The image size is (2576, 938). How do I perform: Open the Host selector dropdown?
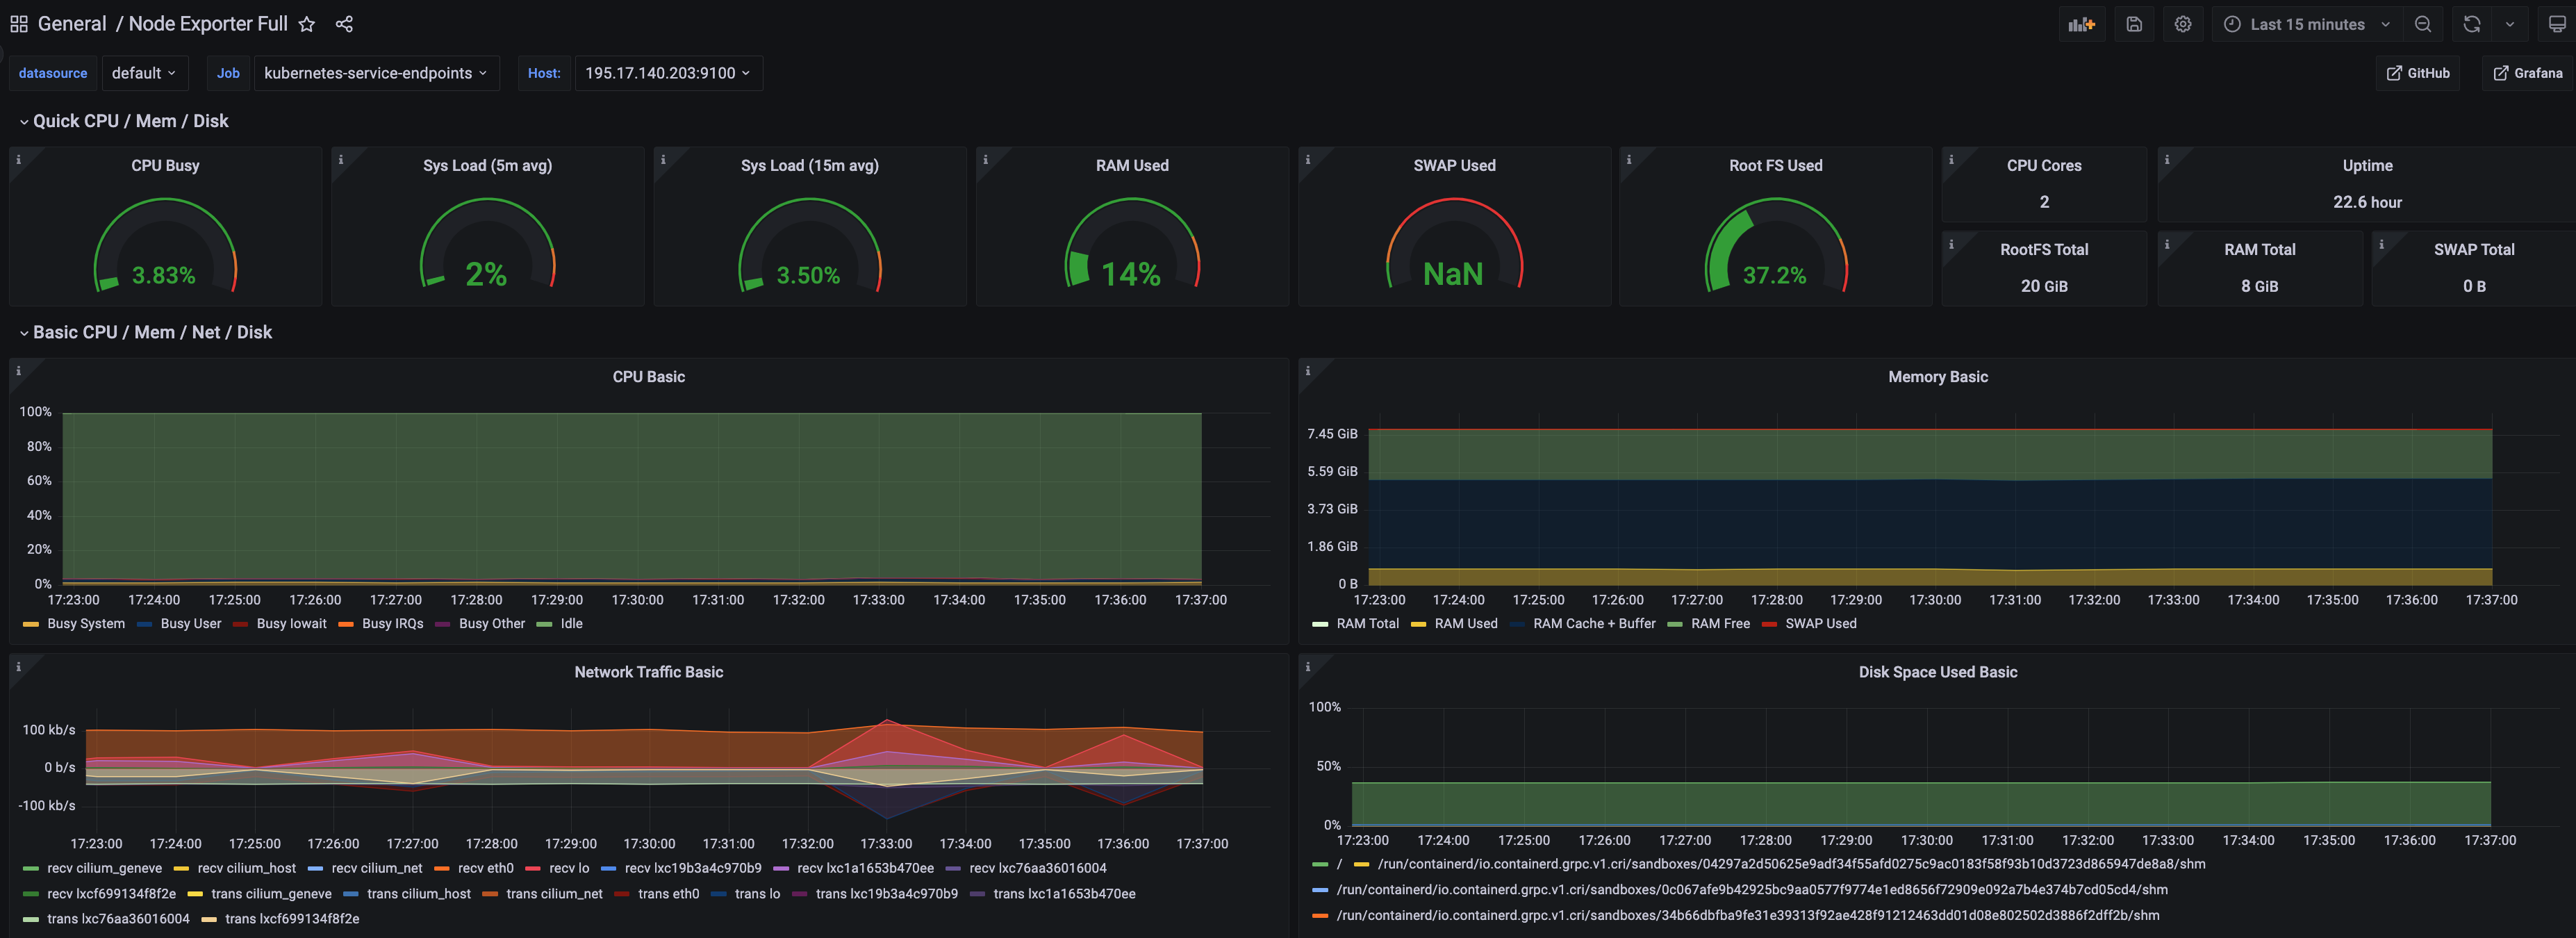click(x=668, y=72)
